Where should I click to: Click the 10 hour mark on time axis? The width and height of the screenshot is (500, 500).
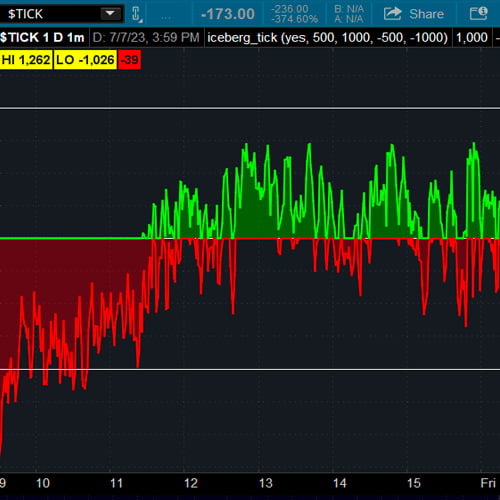tap(43, 483)
